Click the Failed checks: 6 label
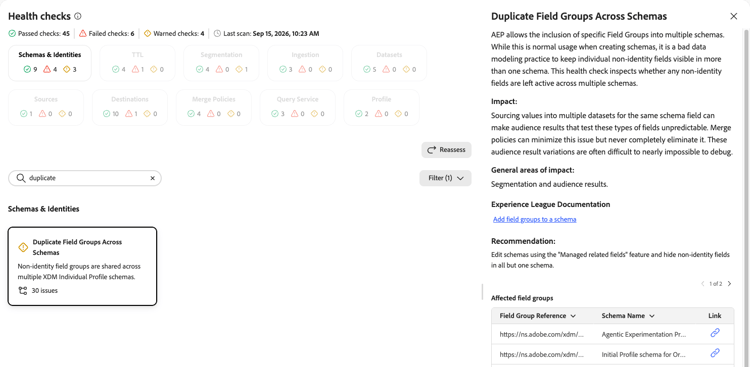This screenshot has width=750, height=367. click(x=111, y=33)
